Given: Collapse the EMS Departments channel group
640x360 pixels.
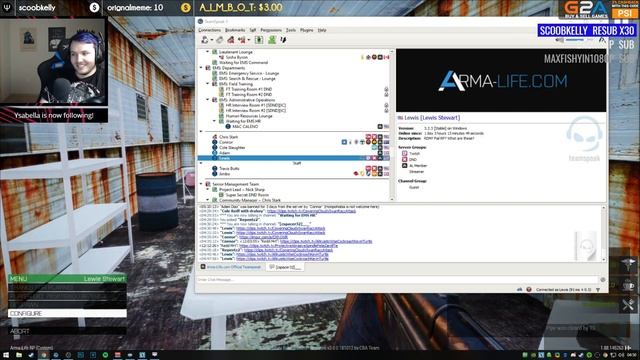Looking at the screenshot, I should (x=201, y=68).
